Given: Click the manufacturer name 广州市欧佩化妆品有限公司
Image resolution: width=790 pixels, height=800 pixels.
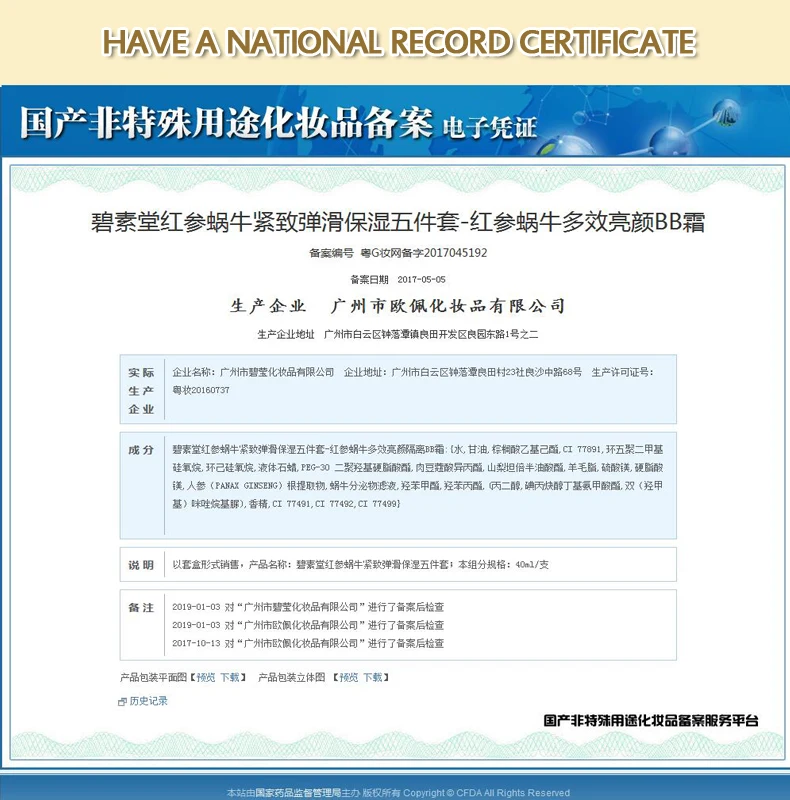Looking at the screenshot, I should 448,306.
